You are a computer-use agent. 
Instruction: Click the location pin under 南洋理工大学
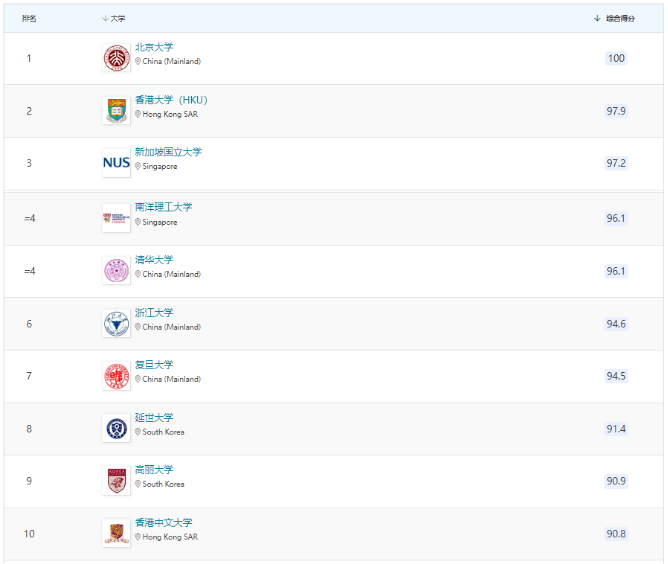point(138,222)
